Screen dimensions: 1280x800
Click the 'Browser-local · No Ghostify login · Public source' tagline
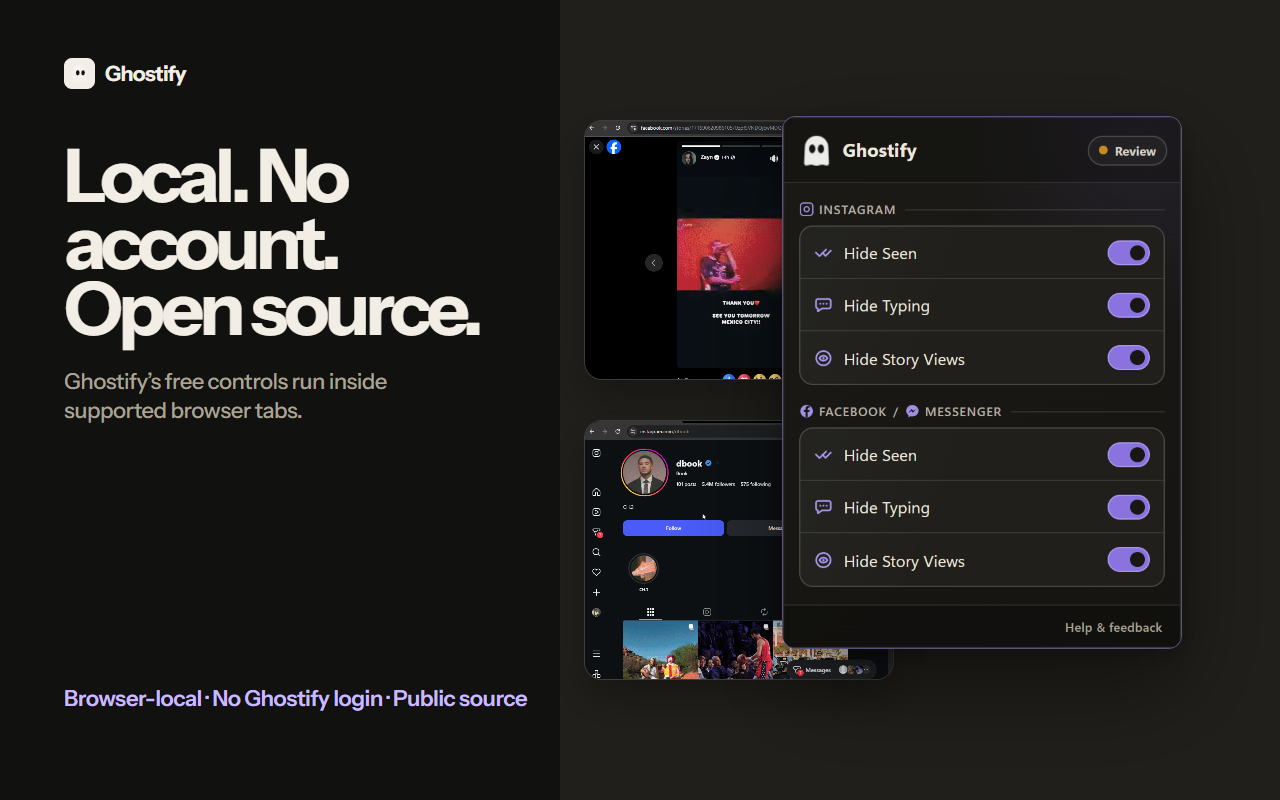pos(295,698)
